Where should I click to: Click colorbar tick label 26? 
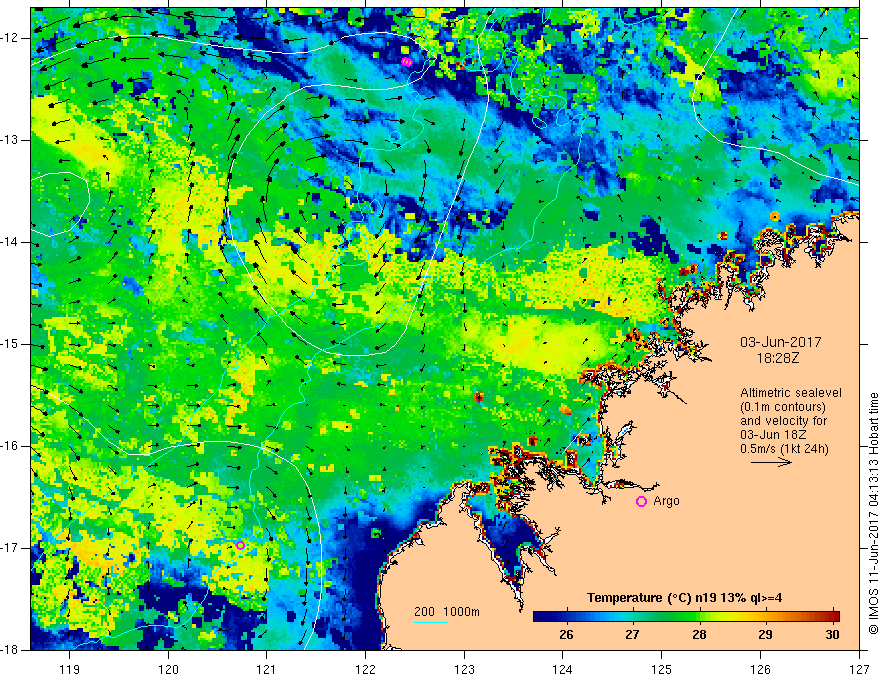pos(566,635)
